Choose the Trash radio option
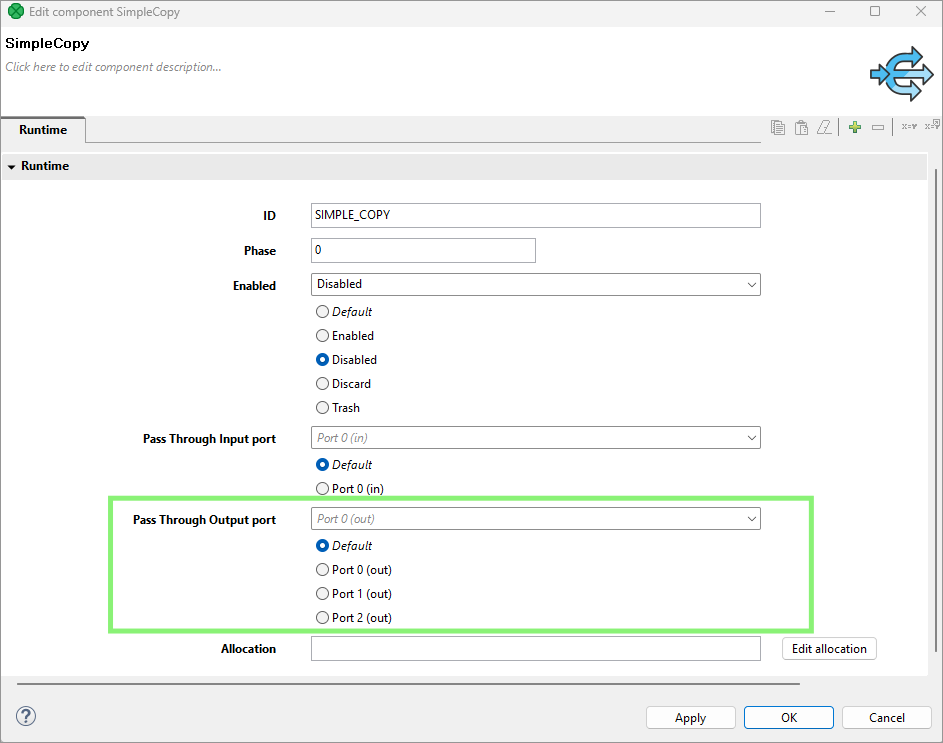The image size is (943, 743). [x=322, y=408]
